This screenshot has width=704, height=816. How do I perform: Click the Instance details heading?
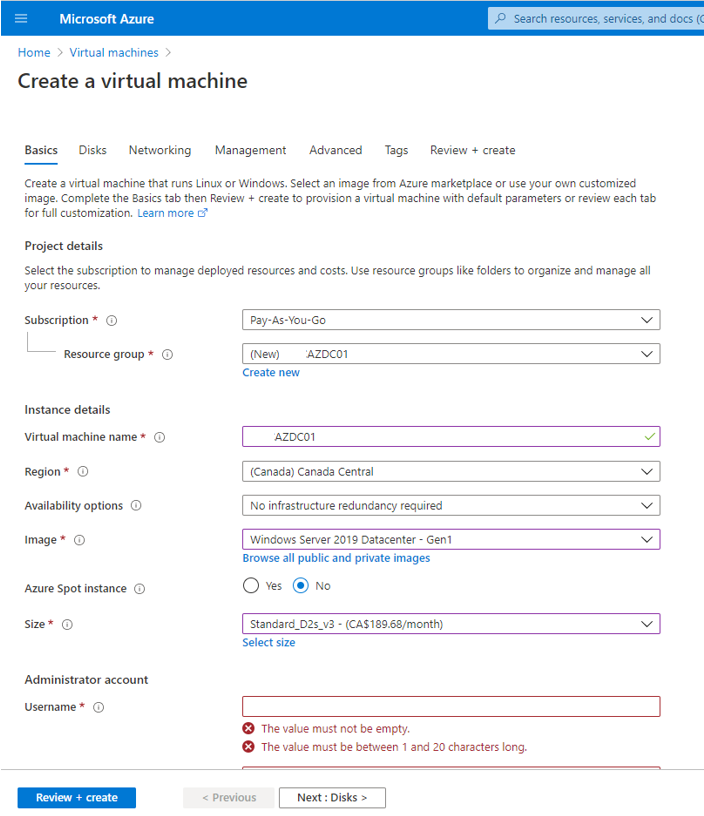coord(67,410)
